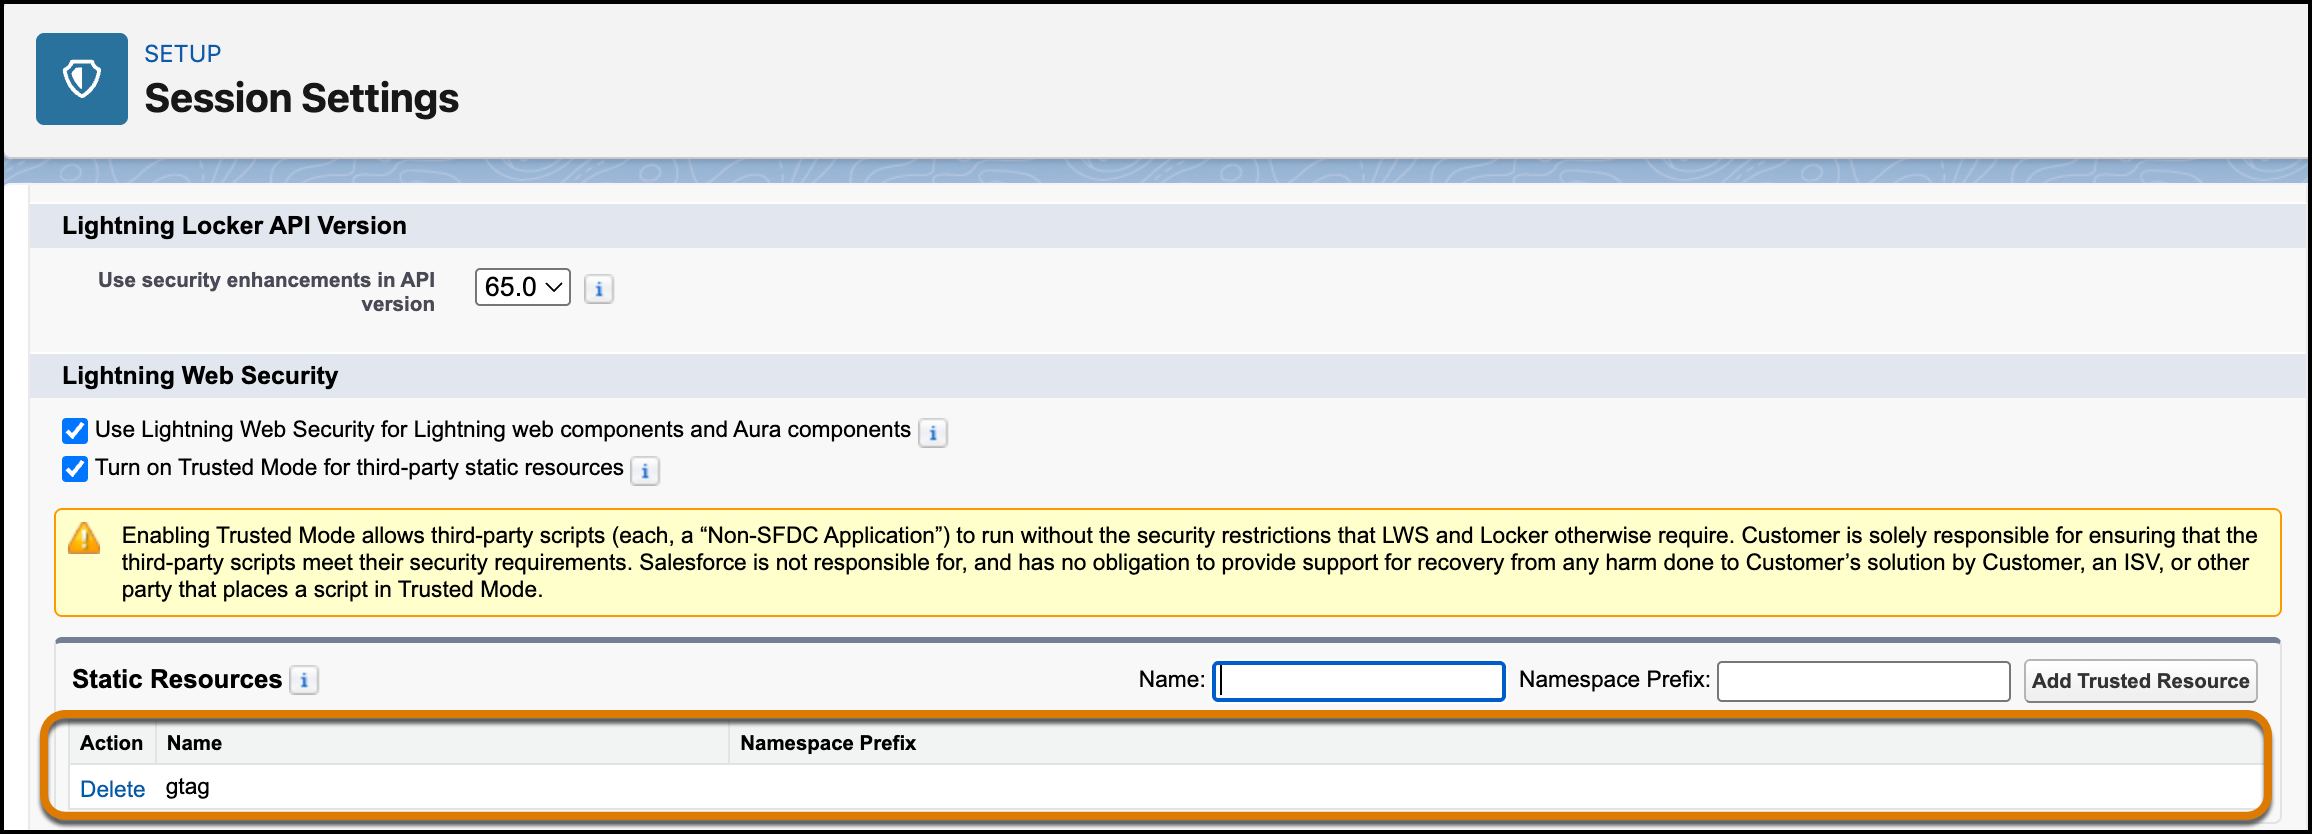Screen dimensions: 2312x834
Task: Expand the 65.0 version selector chevron
Action: tap(552, 287)
